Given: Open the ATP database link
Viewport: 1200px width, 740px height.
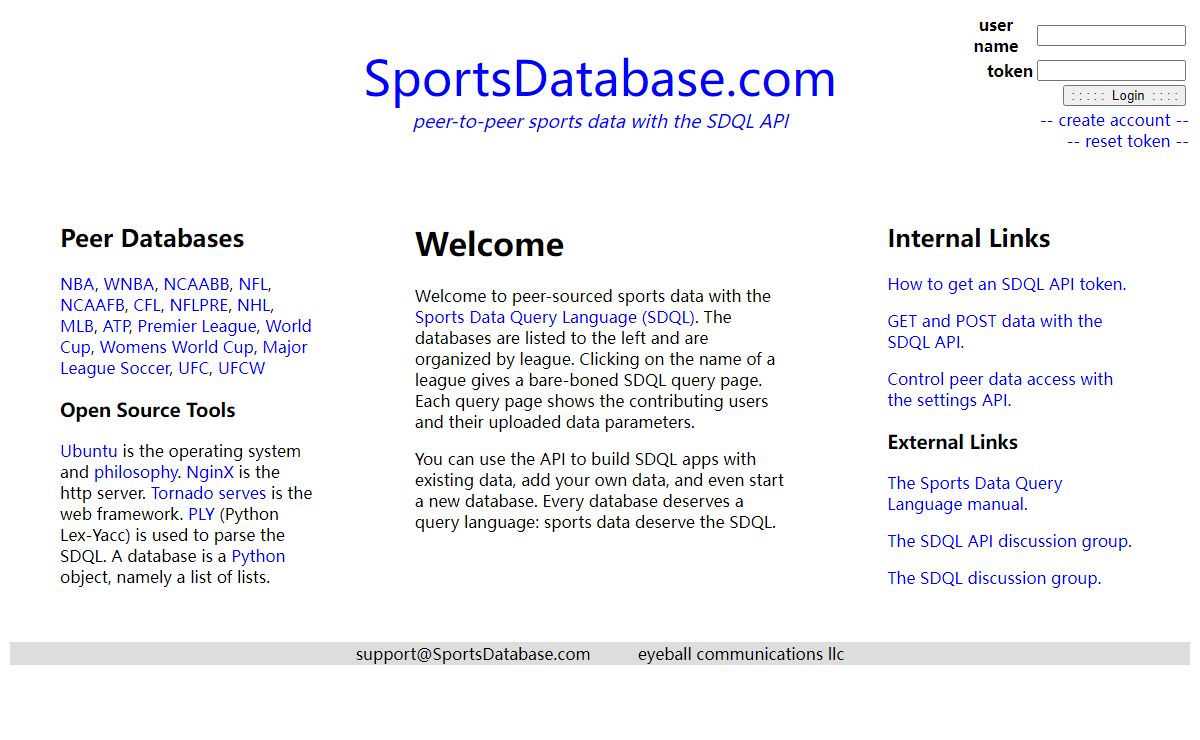Looking at the screenshot, I should [116, 326].
